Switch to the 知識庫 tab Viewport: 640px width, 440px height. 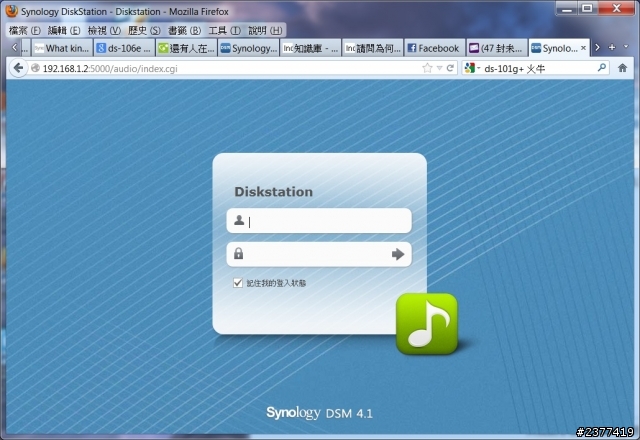pos(311,48)
